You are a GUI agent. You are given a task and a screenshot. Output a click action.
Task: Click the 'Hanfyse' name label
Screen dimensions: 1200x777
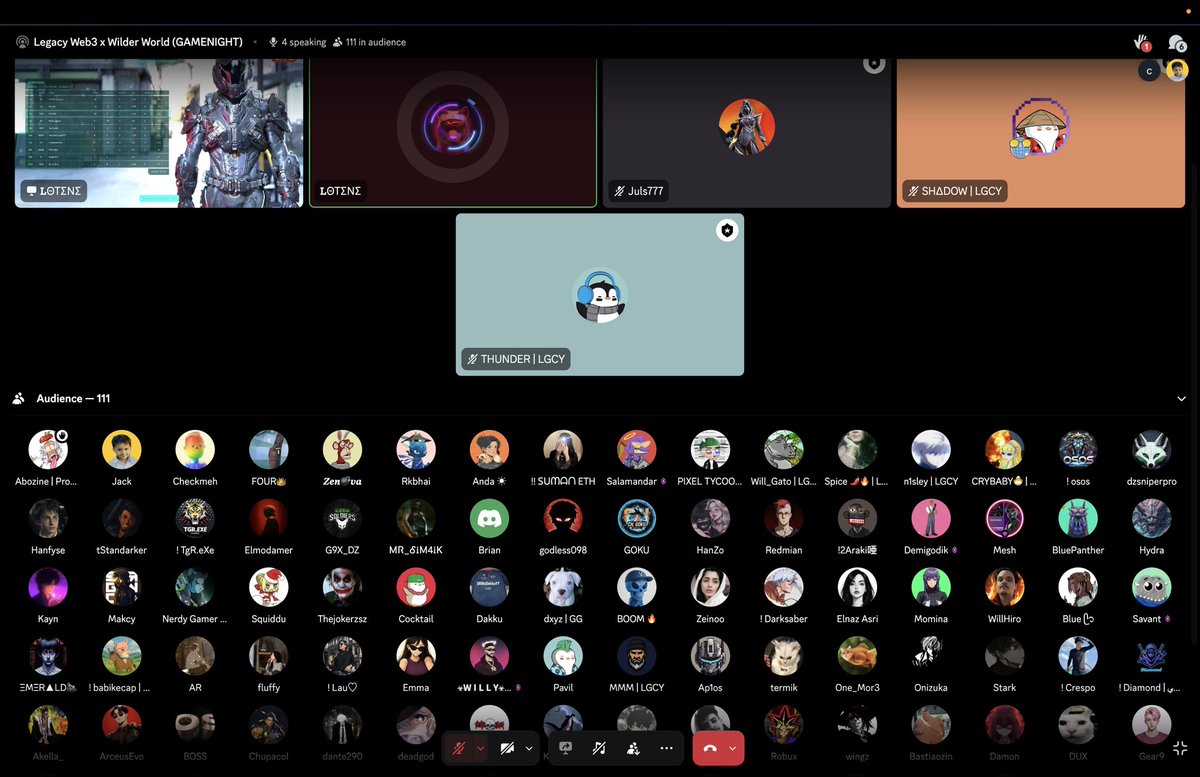point(48,550)
